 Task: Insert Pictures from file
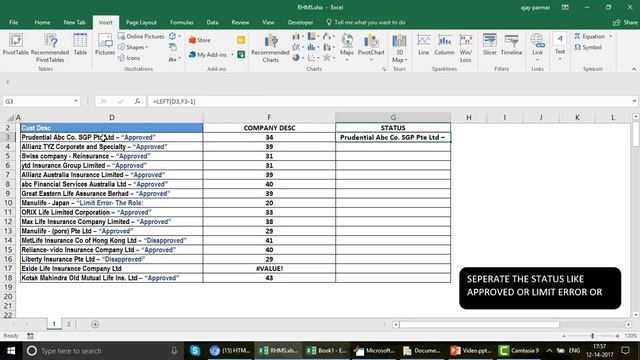tap(105, 44)
